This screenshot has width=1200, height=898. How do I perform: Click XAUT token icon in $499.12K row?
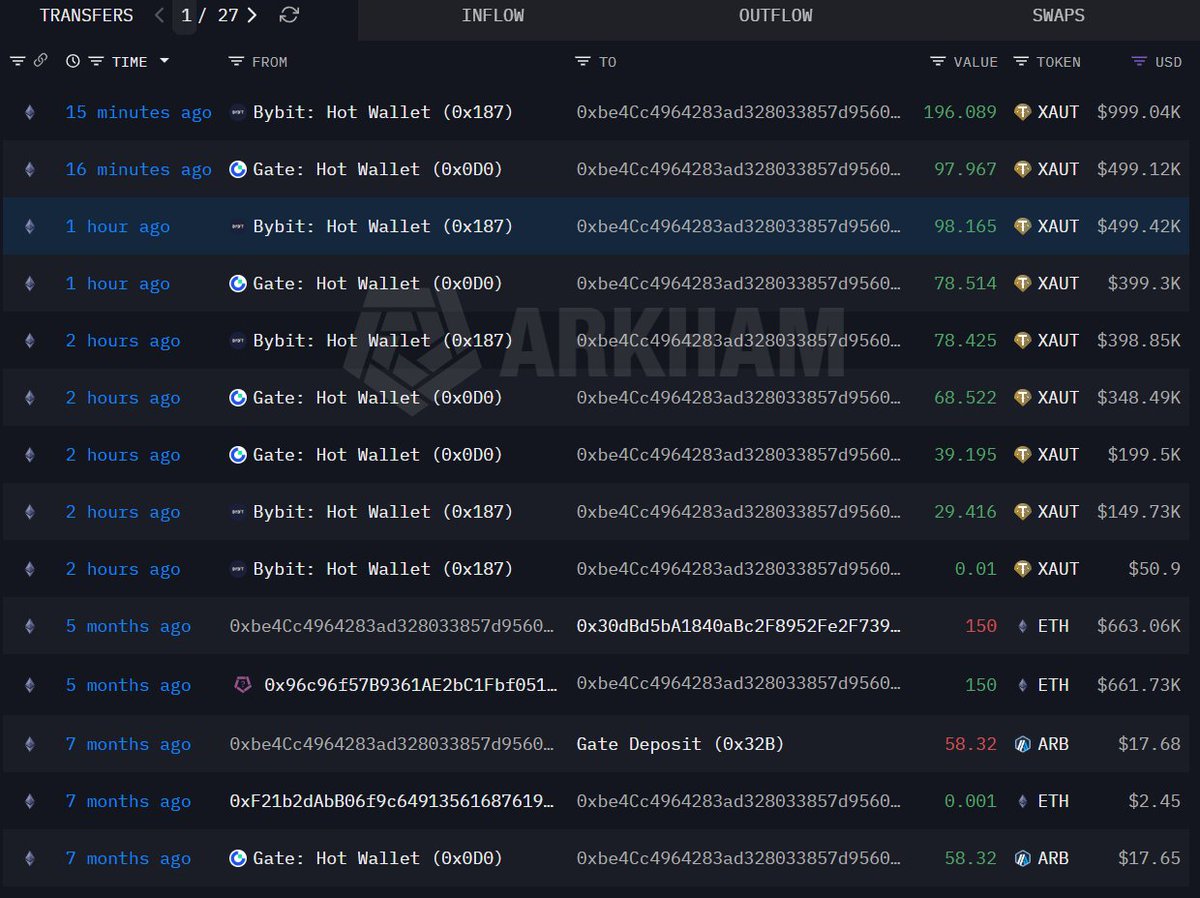[x=1022, y=169]
